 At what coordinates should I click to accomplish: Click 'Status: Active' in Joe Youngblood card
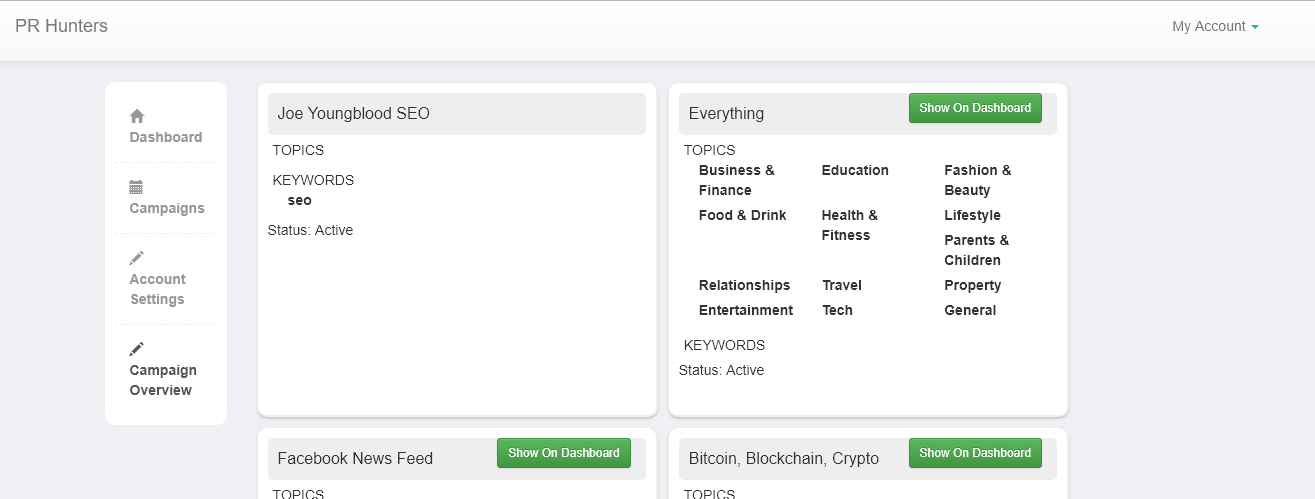pyautogui.click(x=310, y=230)
